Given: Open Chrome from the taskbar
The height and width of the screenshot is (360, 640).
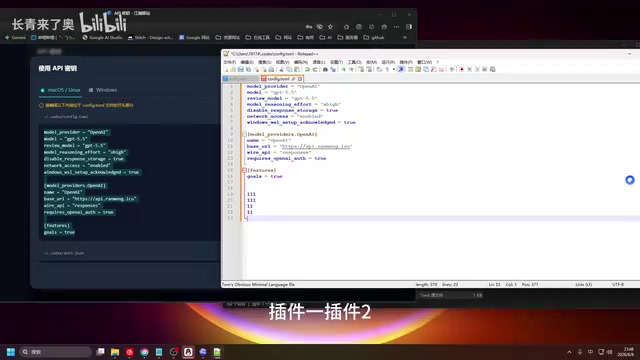Looking at the screenshot, I should 144,352.
